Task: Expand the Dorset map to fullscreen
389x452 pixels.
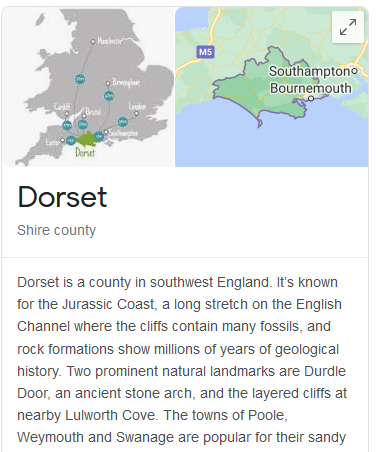Action: (x=348, y=27)
